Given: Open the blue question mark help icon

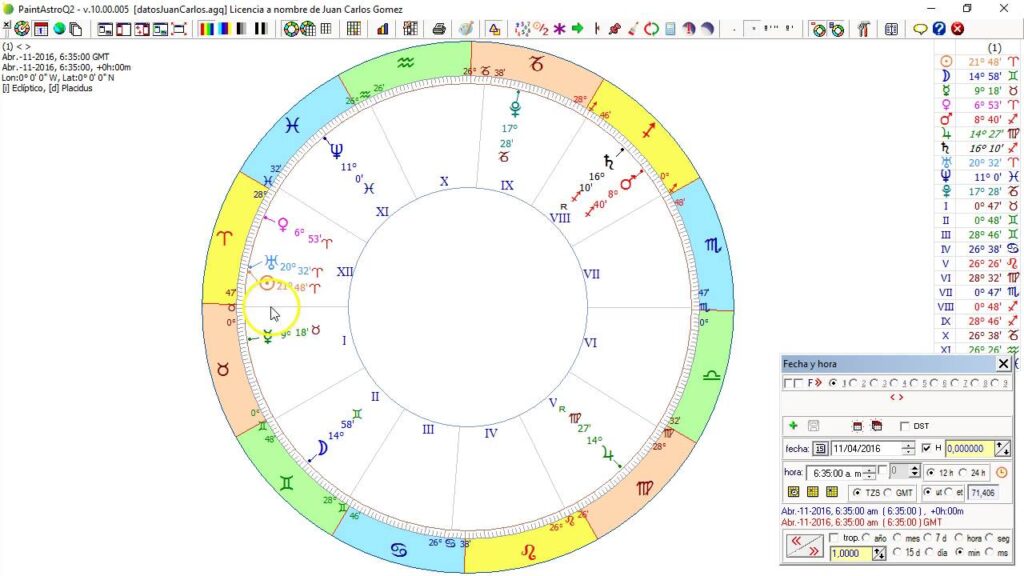Looking at the screenshot, I should [939, 29].
